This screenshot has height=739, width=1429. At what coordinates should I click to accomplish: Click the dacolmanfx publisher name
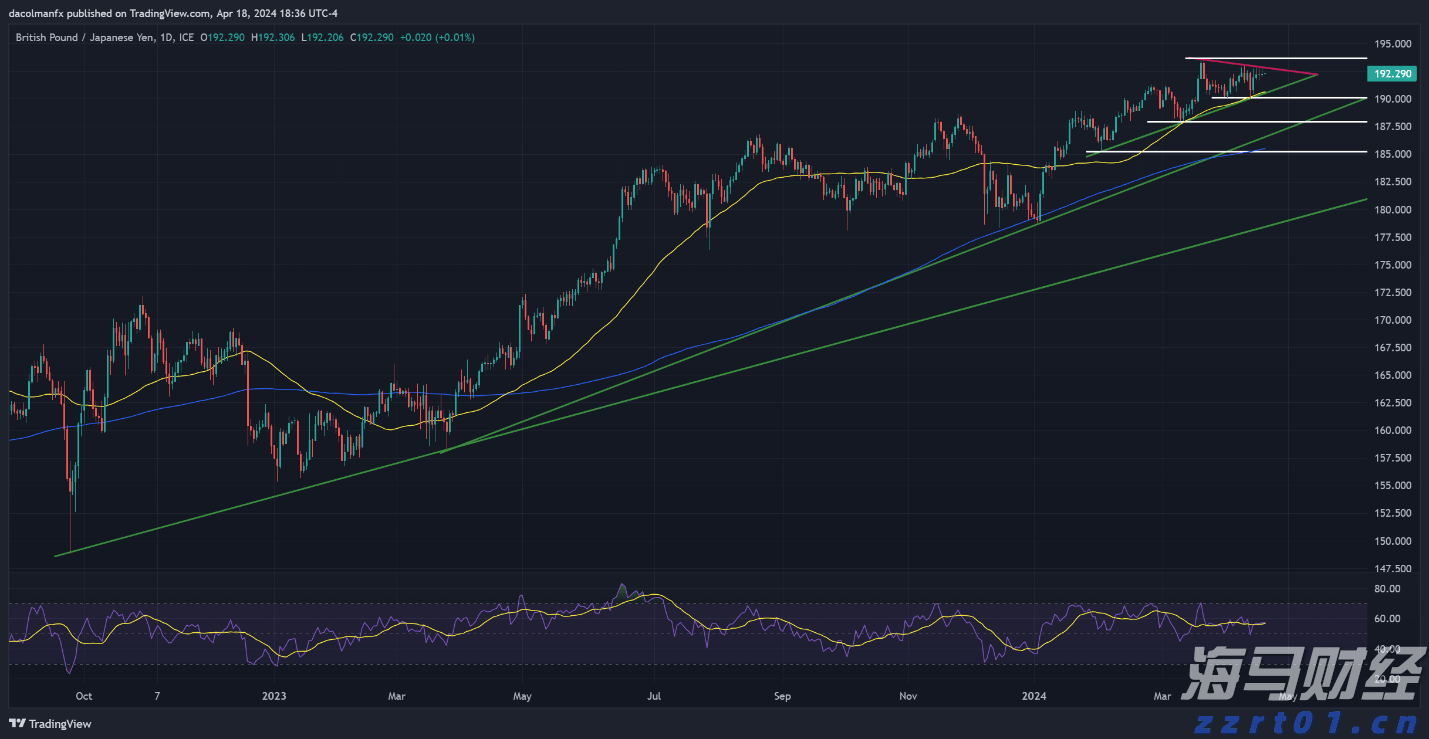click(x=36, y=13)
